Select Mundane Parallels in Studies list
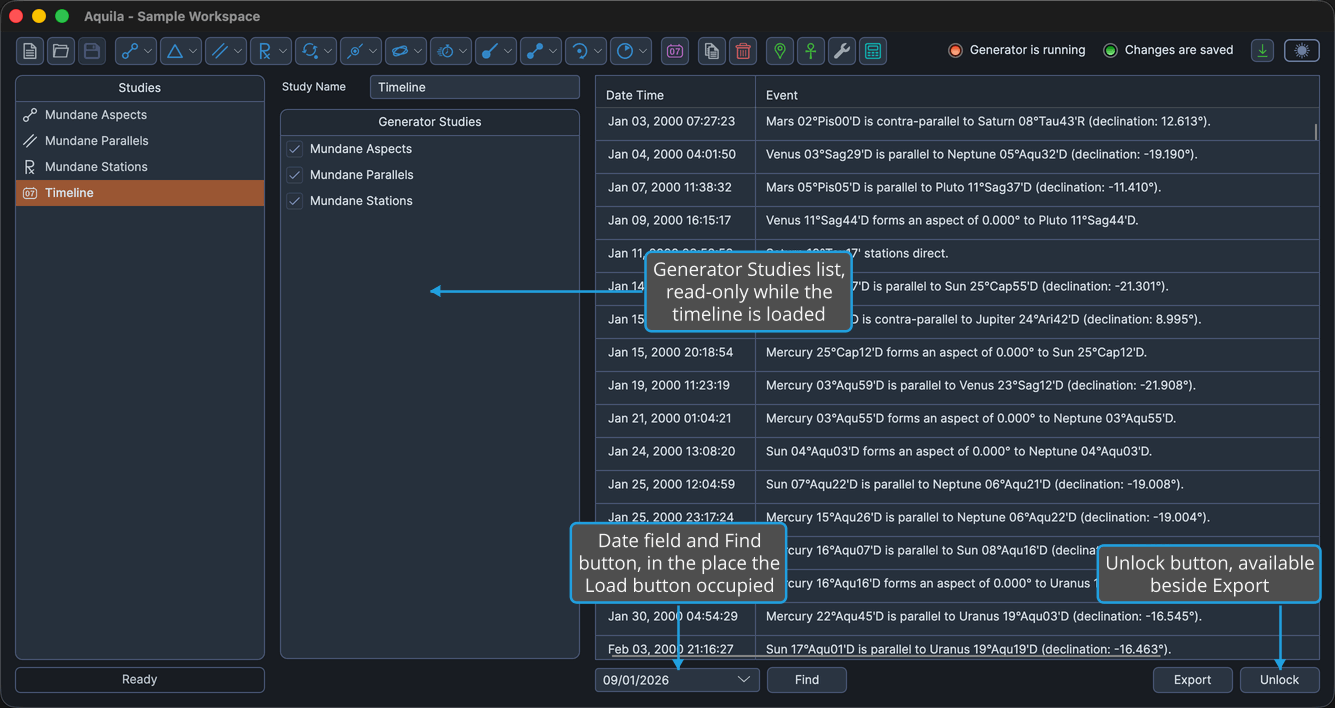Image resolution: width=1335 pixels, height=708 pixels. coord(140,141)
